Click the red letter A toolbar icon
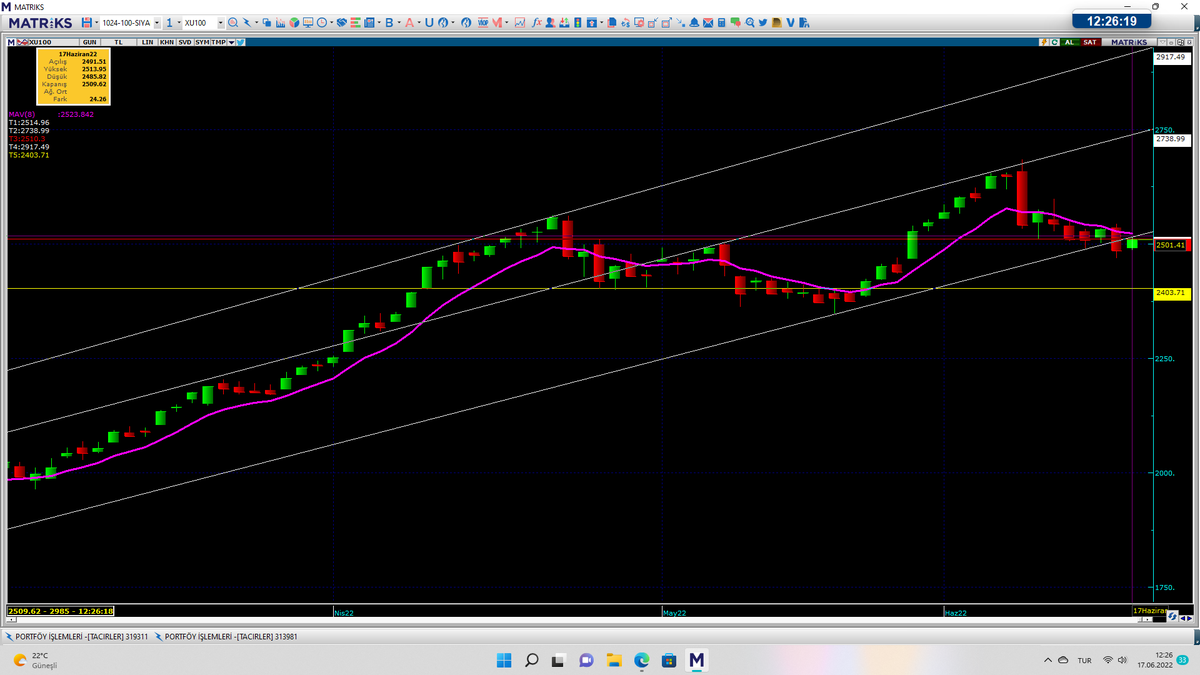 pos(409,22)
